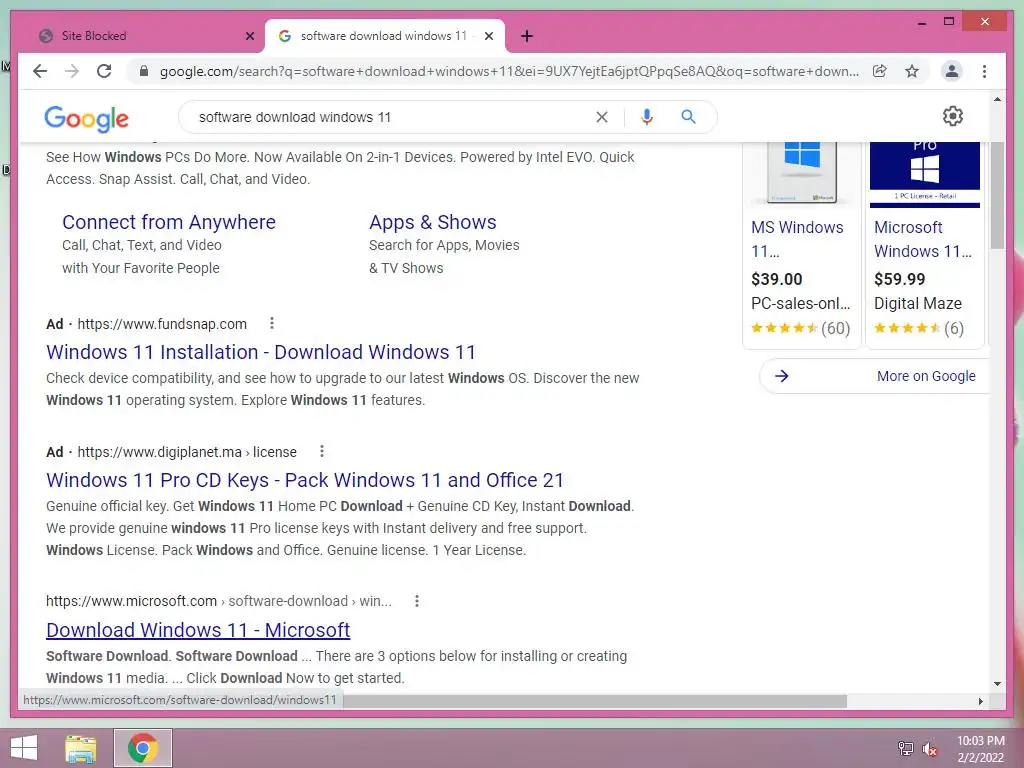Open ad options for digiplanet.ma

pyautogui.click(x=321, y=451)
